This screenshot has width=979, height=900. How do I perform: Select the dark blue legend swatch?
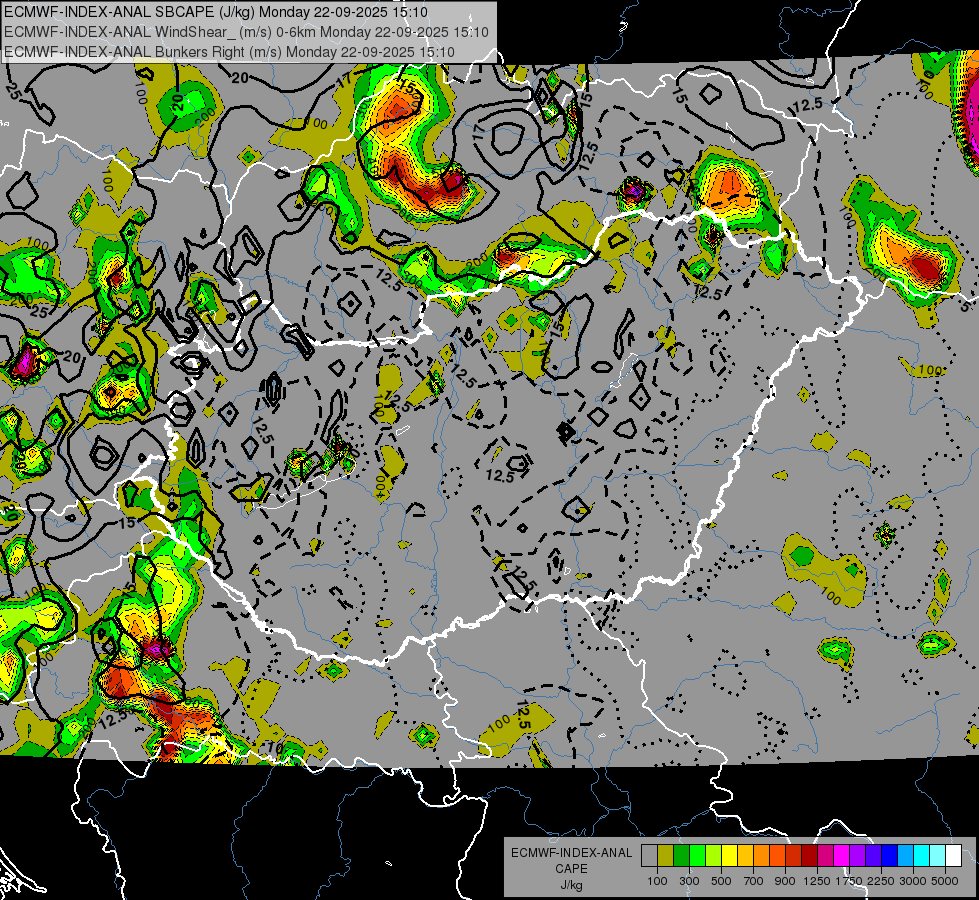889,855
